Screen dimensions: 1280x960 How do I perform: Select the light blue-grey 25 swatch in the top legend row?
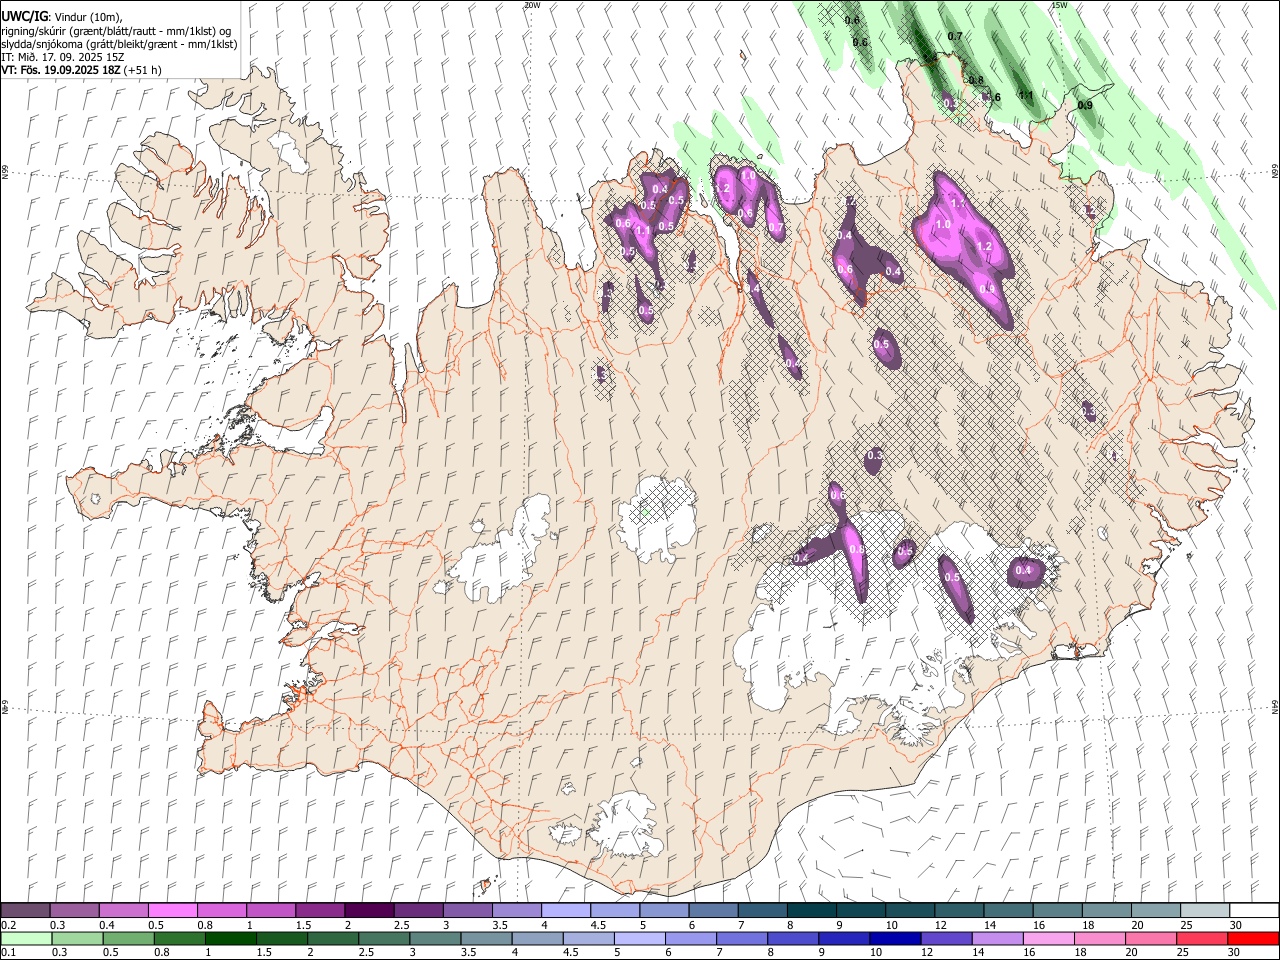click(x=1205, y=910)
